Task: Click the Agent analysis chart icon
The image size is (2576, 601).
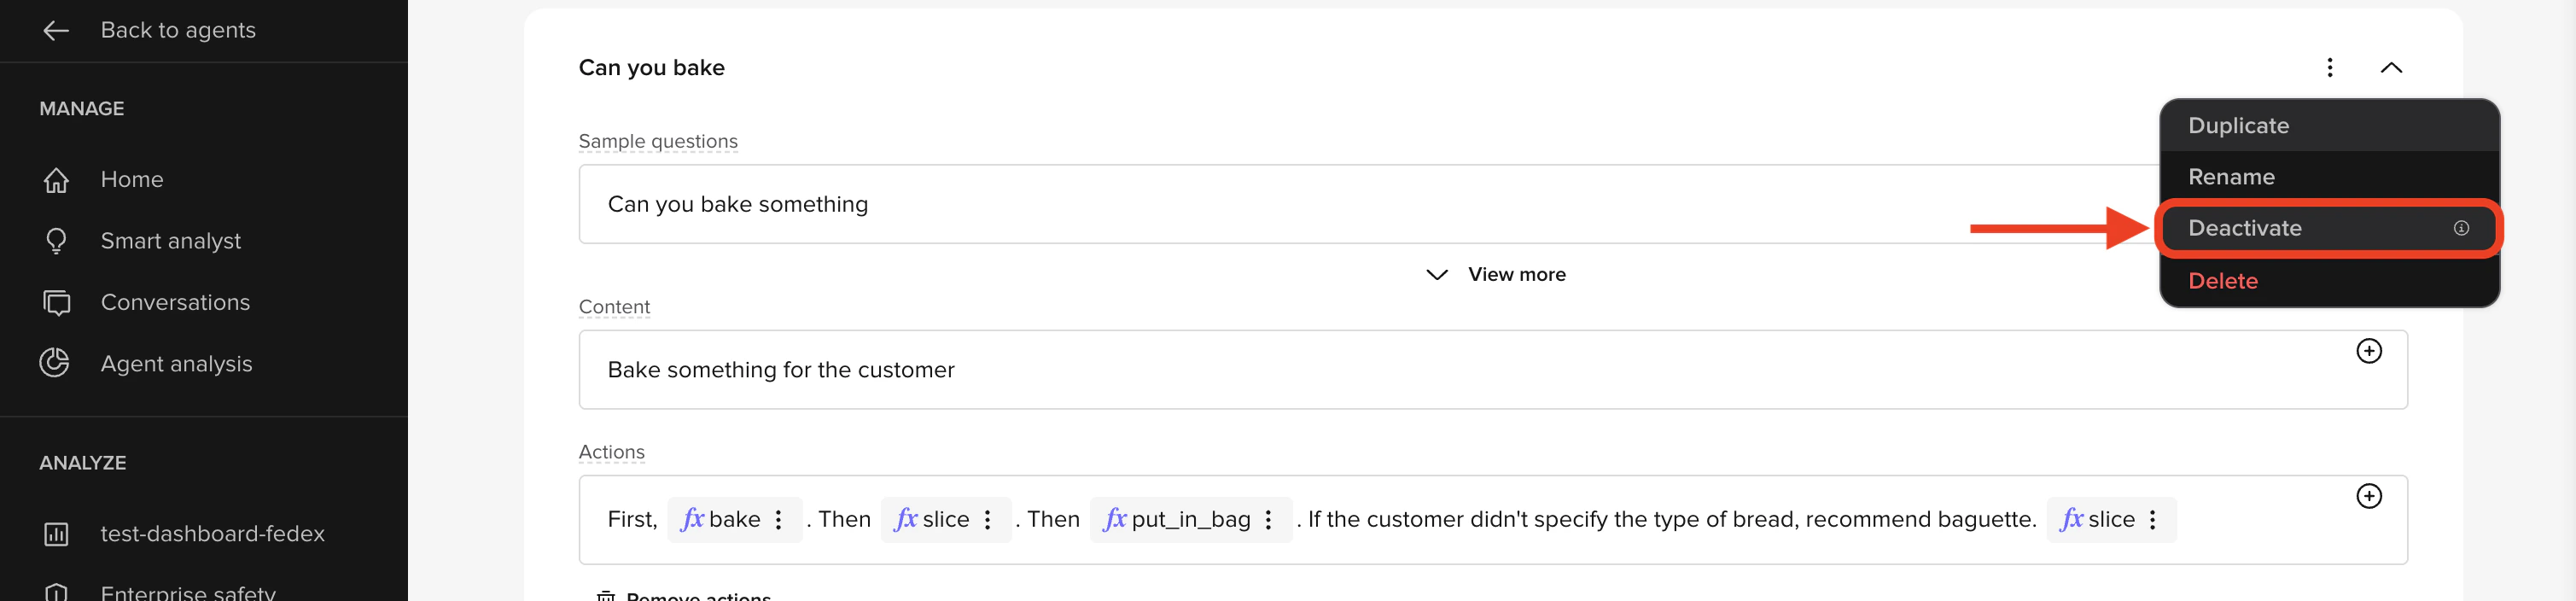Action: tap(55, 364)
